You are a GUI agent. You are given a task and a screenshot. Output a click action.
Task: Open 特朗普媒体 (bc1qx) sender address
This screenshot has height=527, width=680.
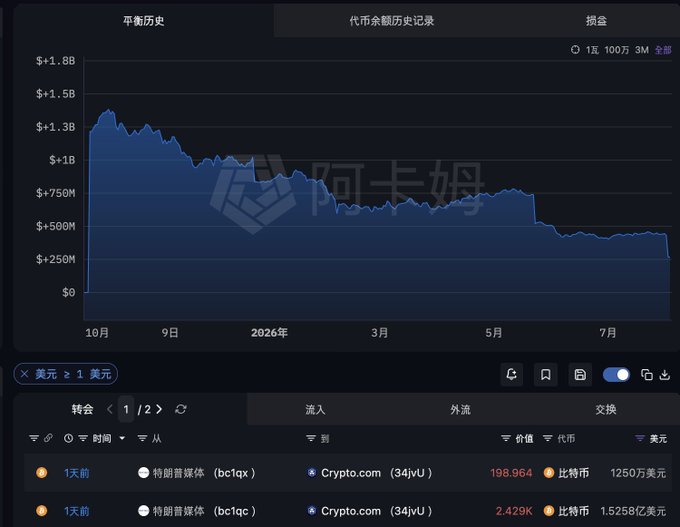[196, 473]
